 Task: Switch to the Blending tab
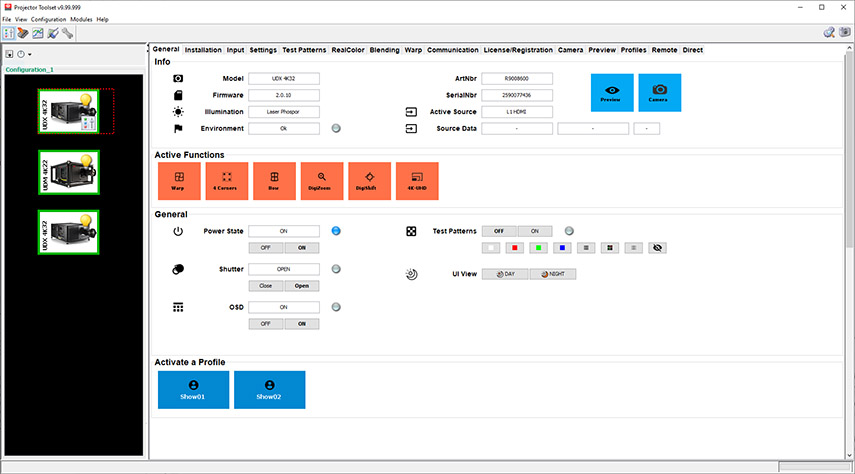(x=384, y=49)
